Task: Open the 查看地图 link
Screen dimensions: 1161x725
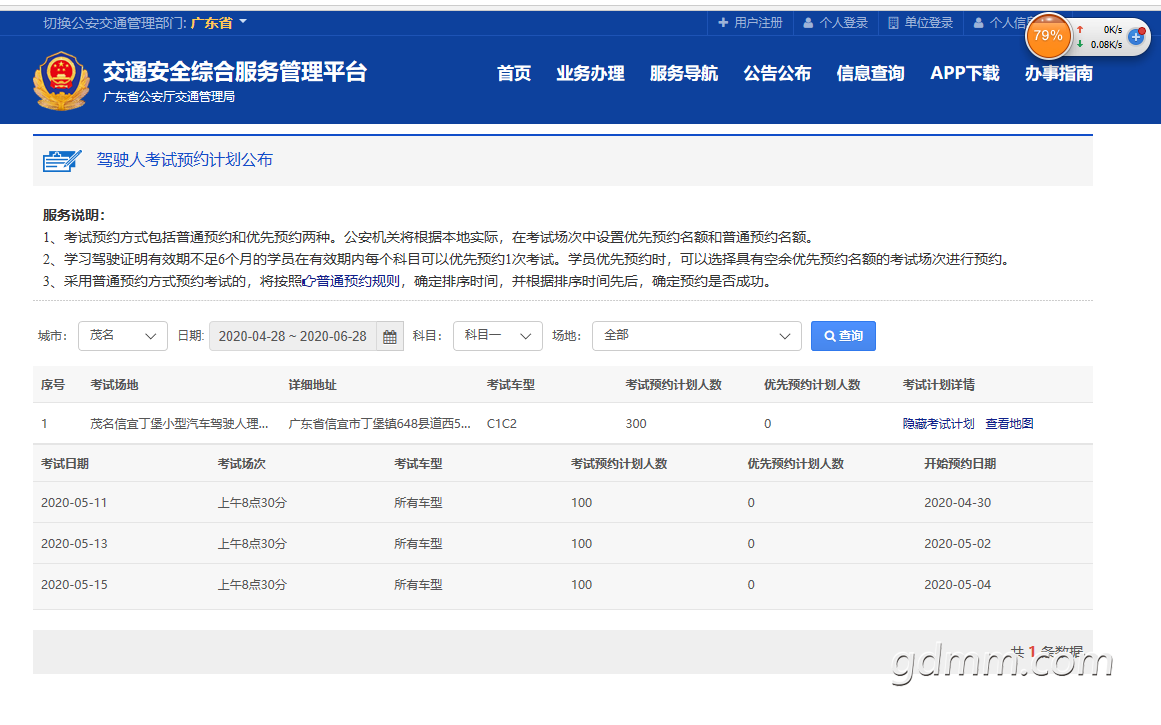Action: click(1009, 424)
